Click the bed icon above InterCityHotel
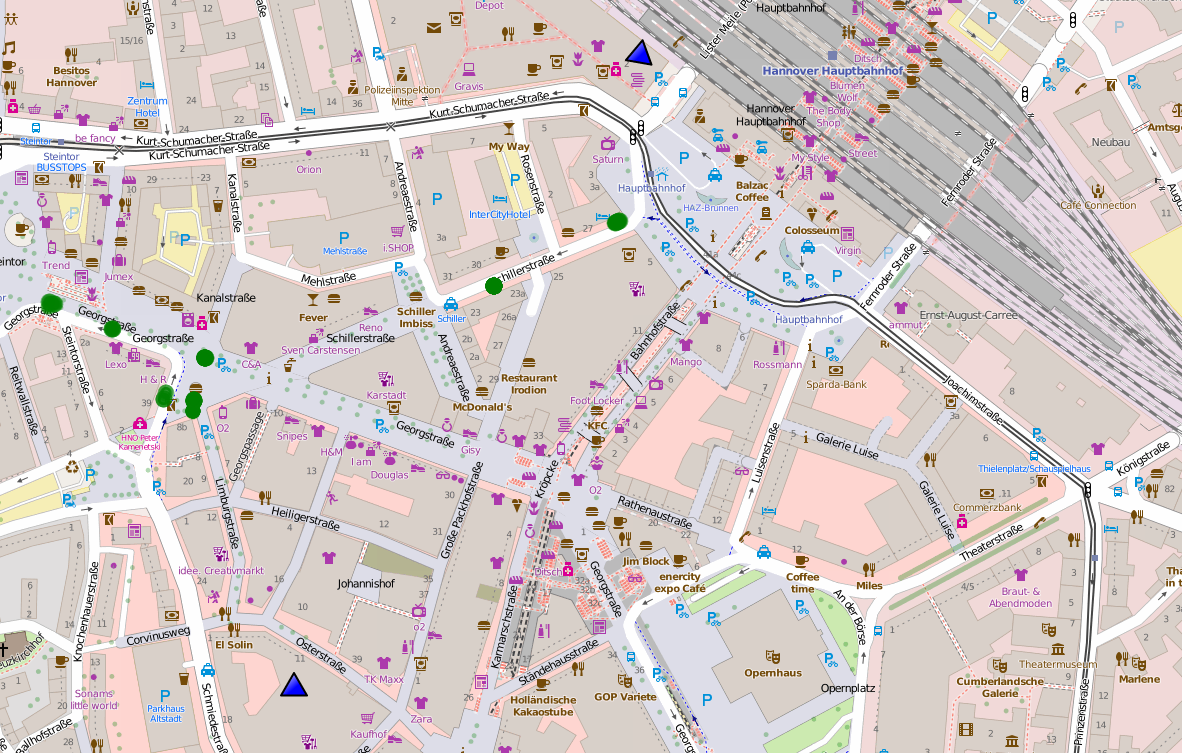 (499, 200)
